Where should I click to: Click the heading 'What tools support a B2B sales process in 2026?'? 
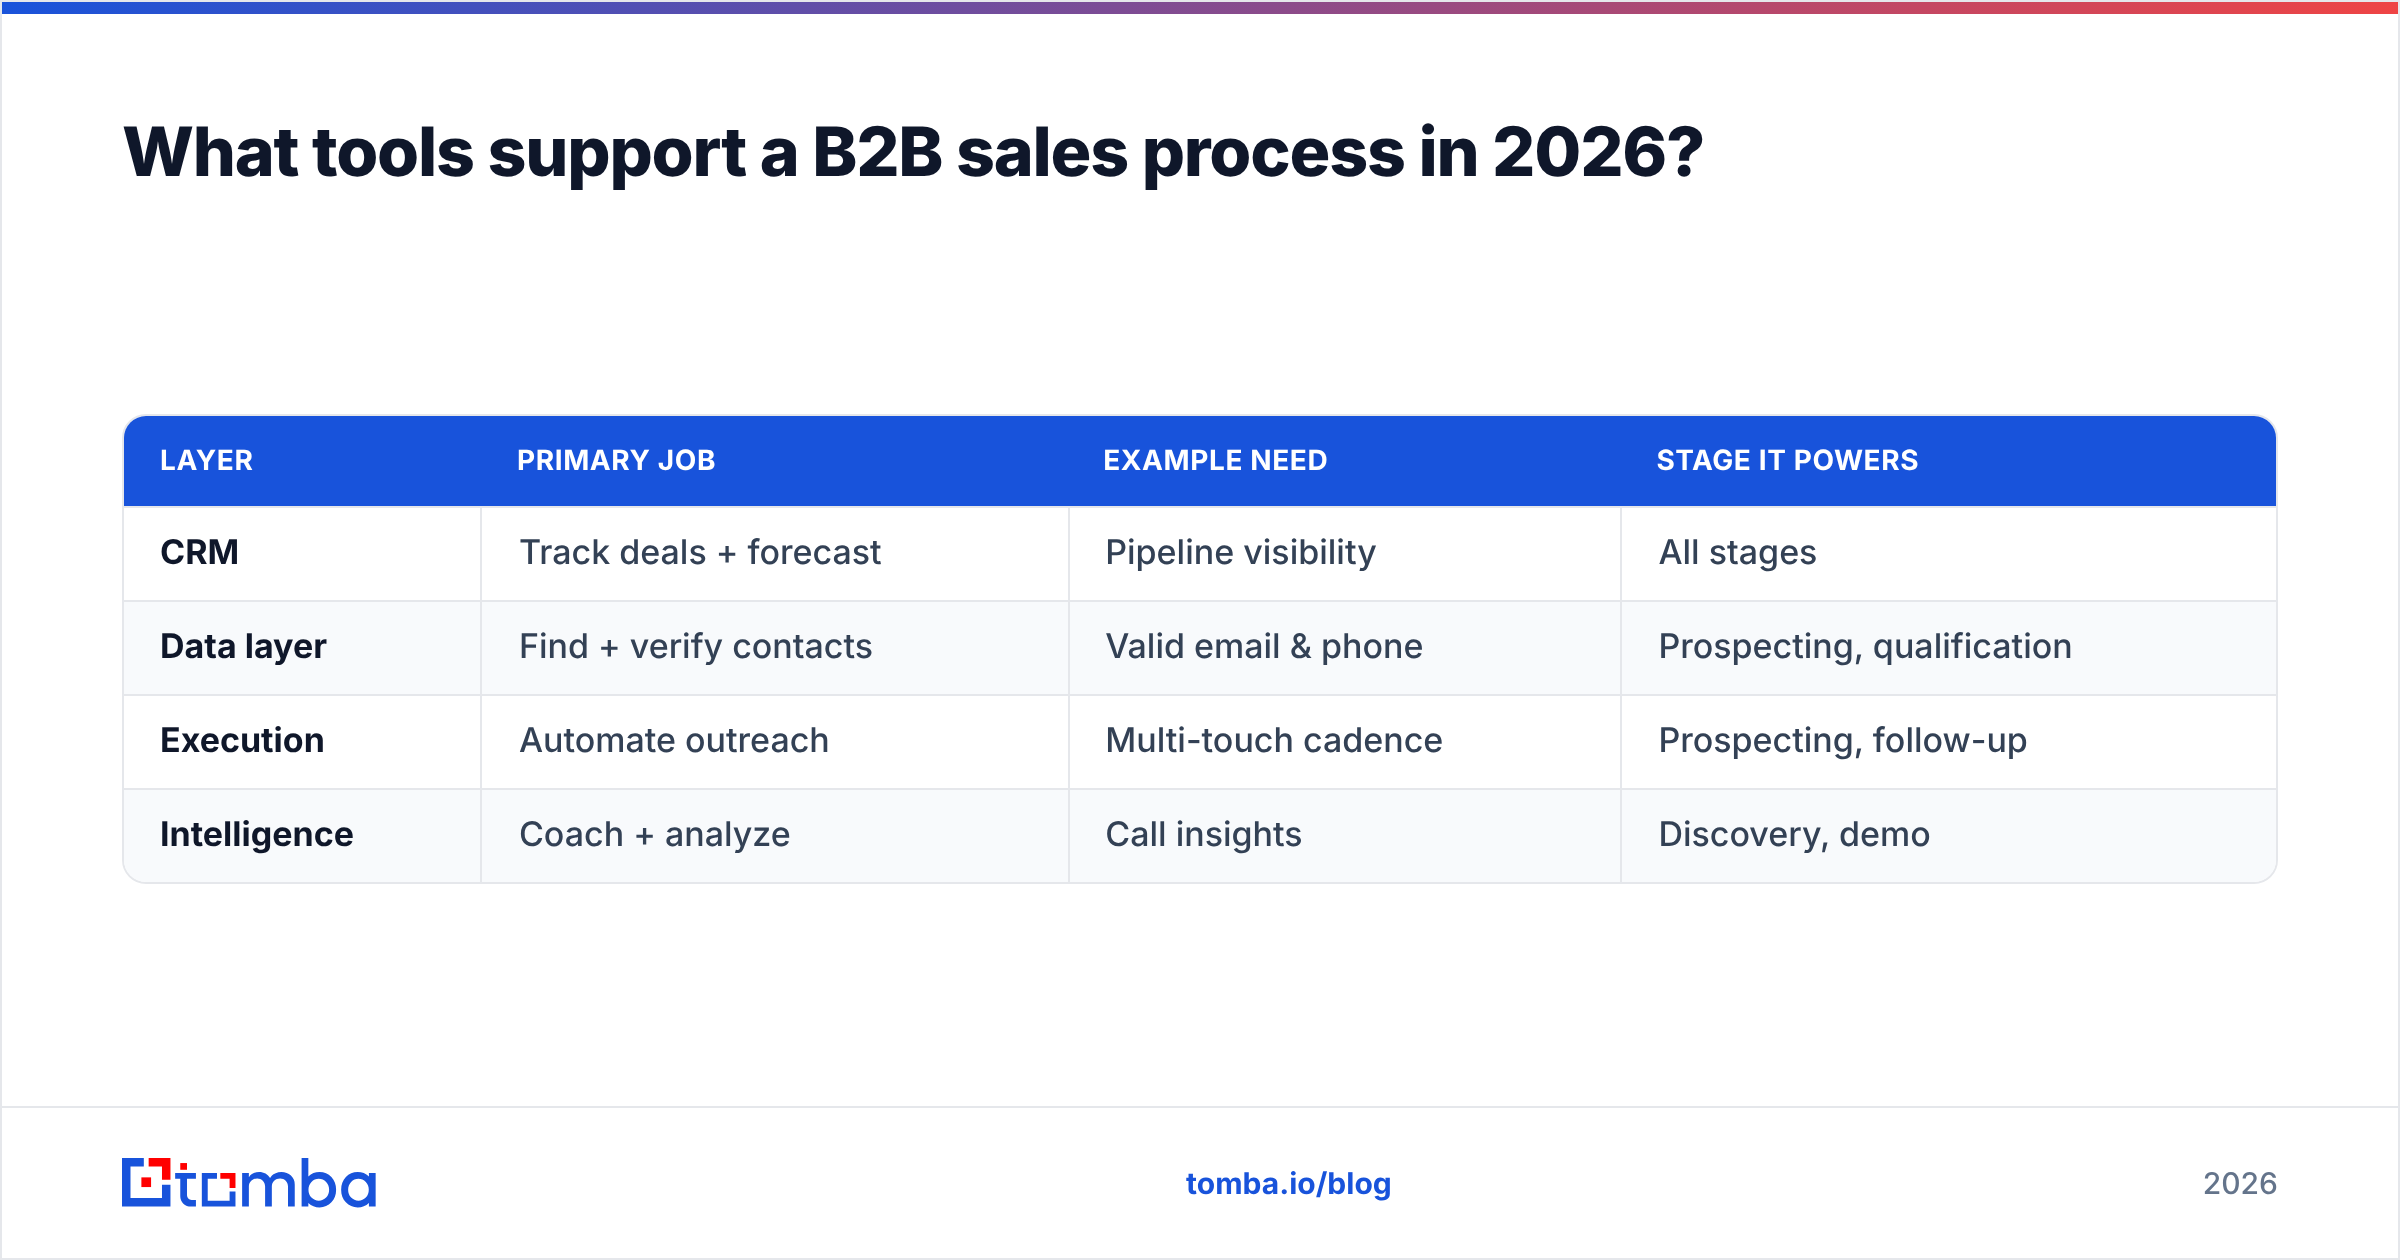[x=913, y=153]
